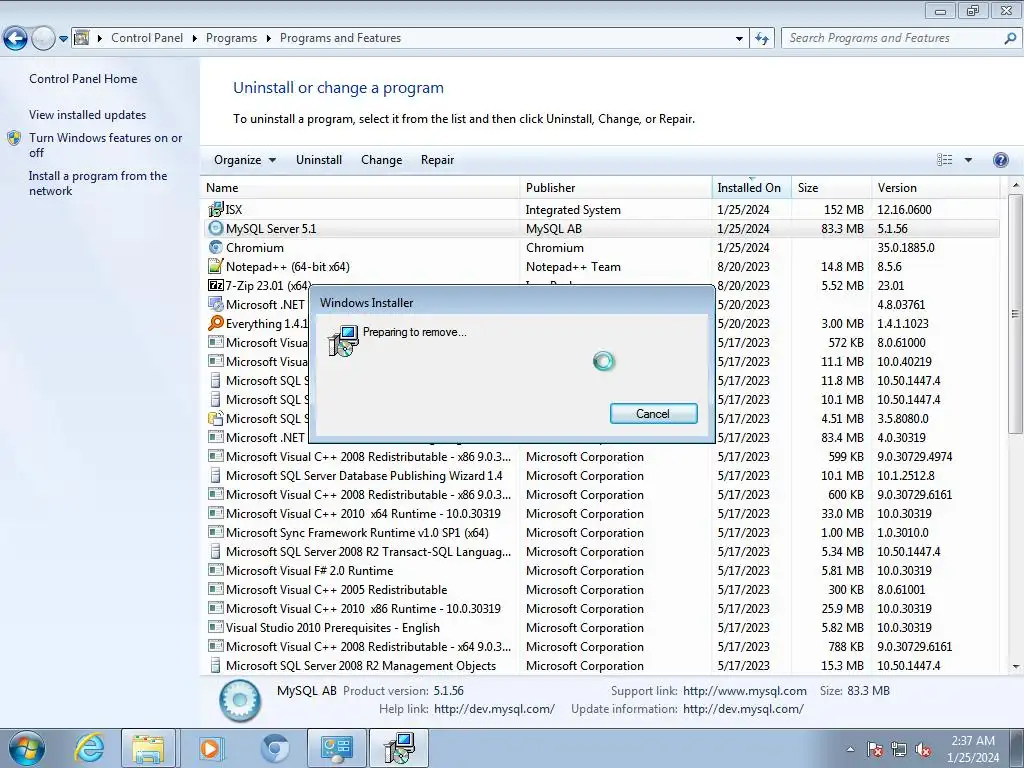Click Repair in the toolbar
The image size is (1024, 768).
438,160
